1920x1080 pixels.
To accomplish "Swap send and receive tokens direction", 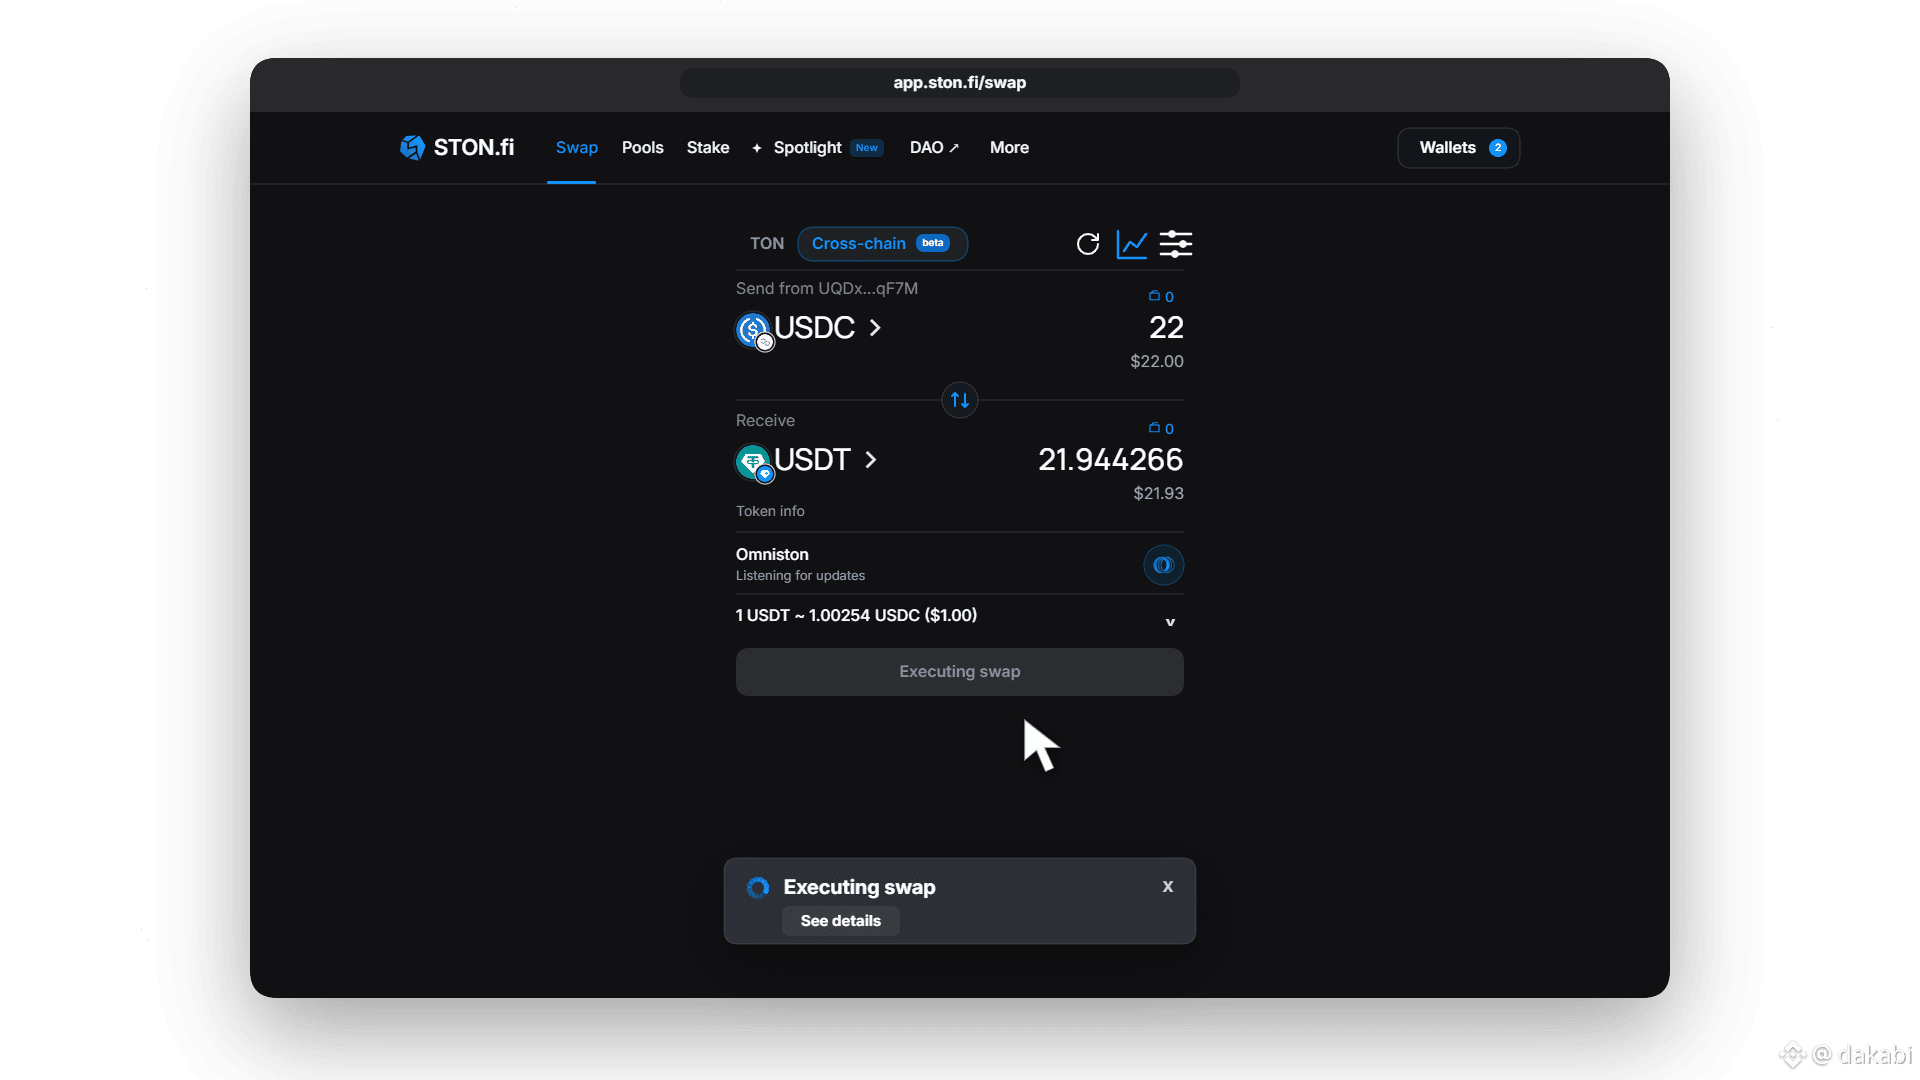I will pyautogui.click(x=960, y=400).
